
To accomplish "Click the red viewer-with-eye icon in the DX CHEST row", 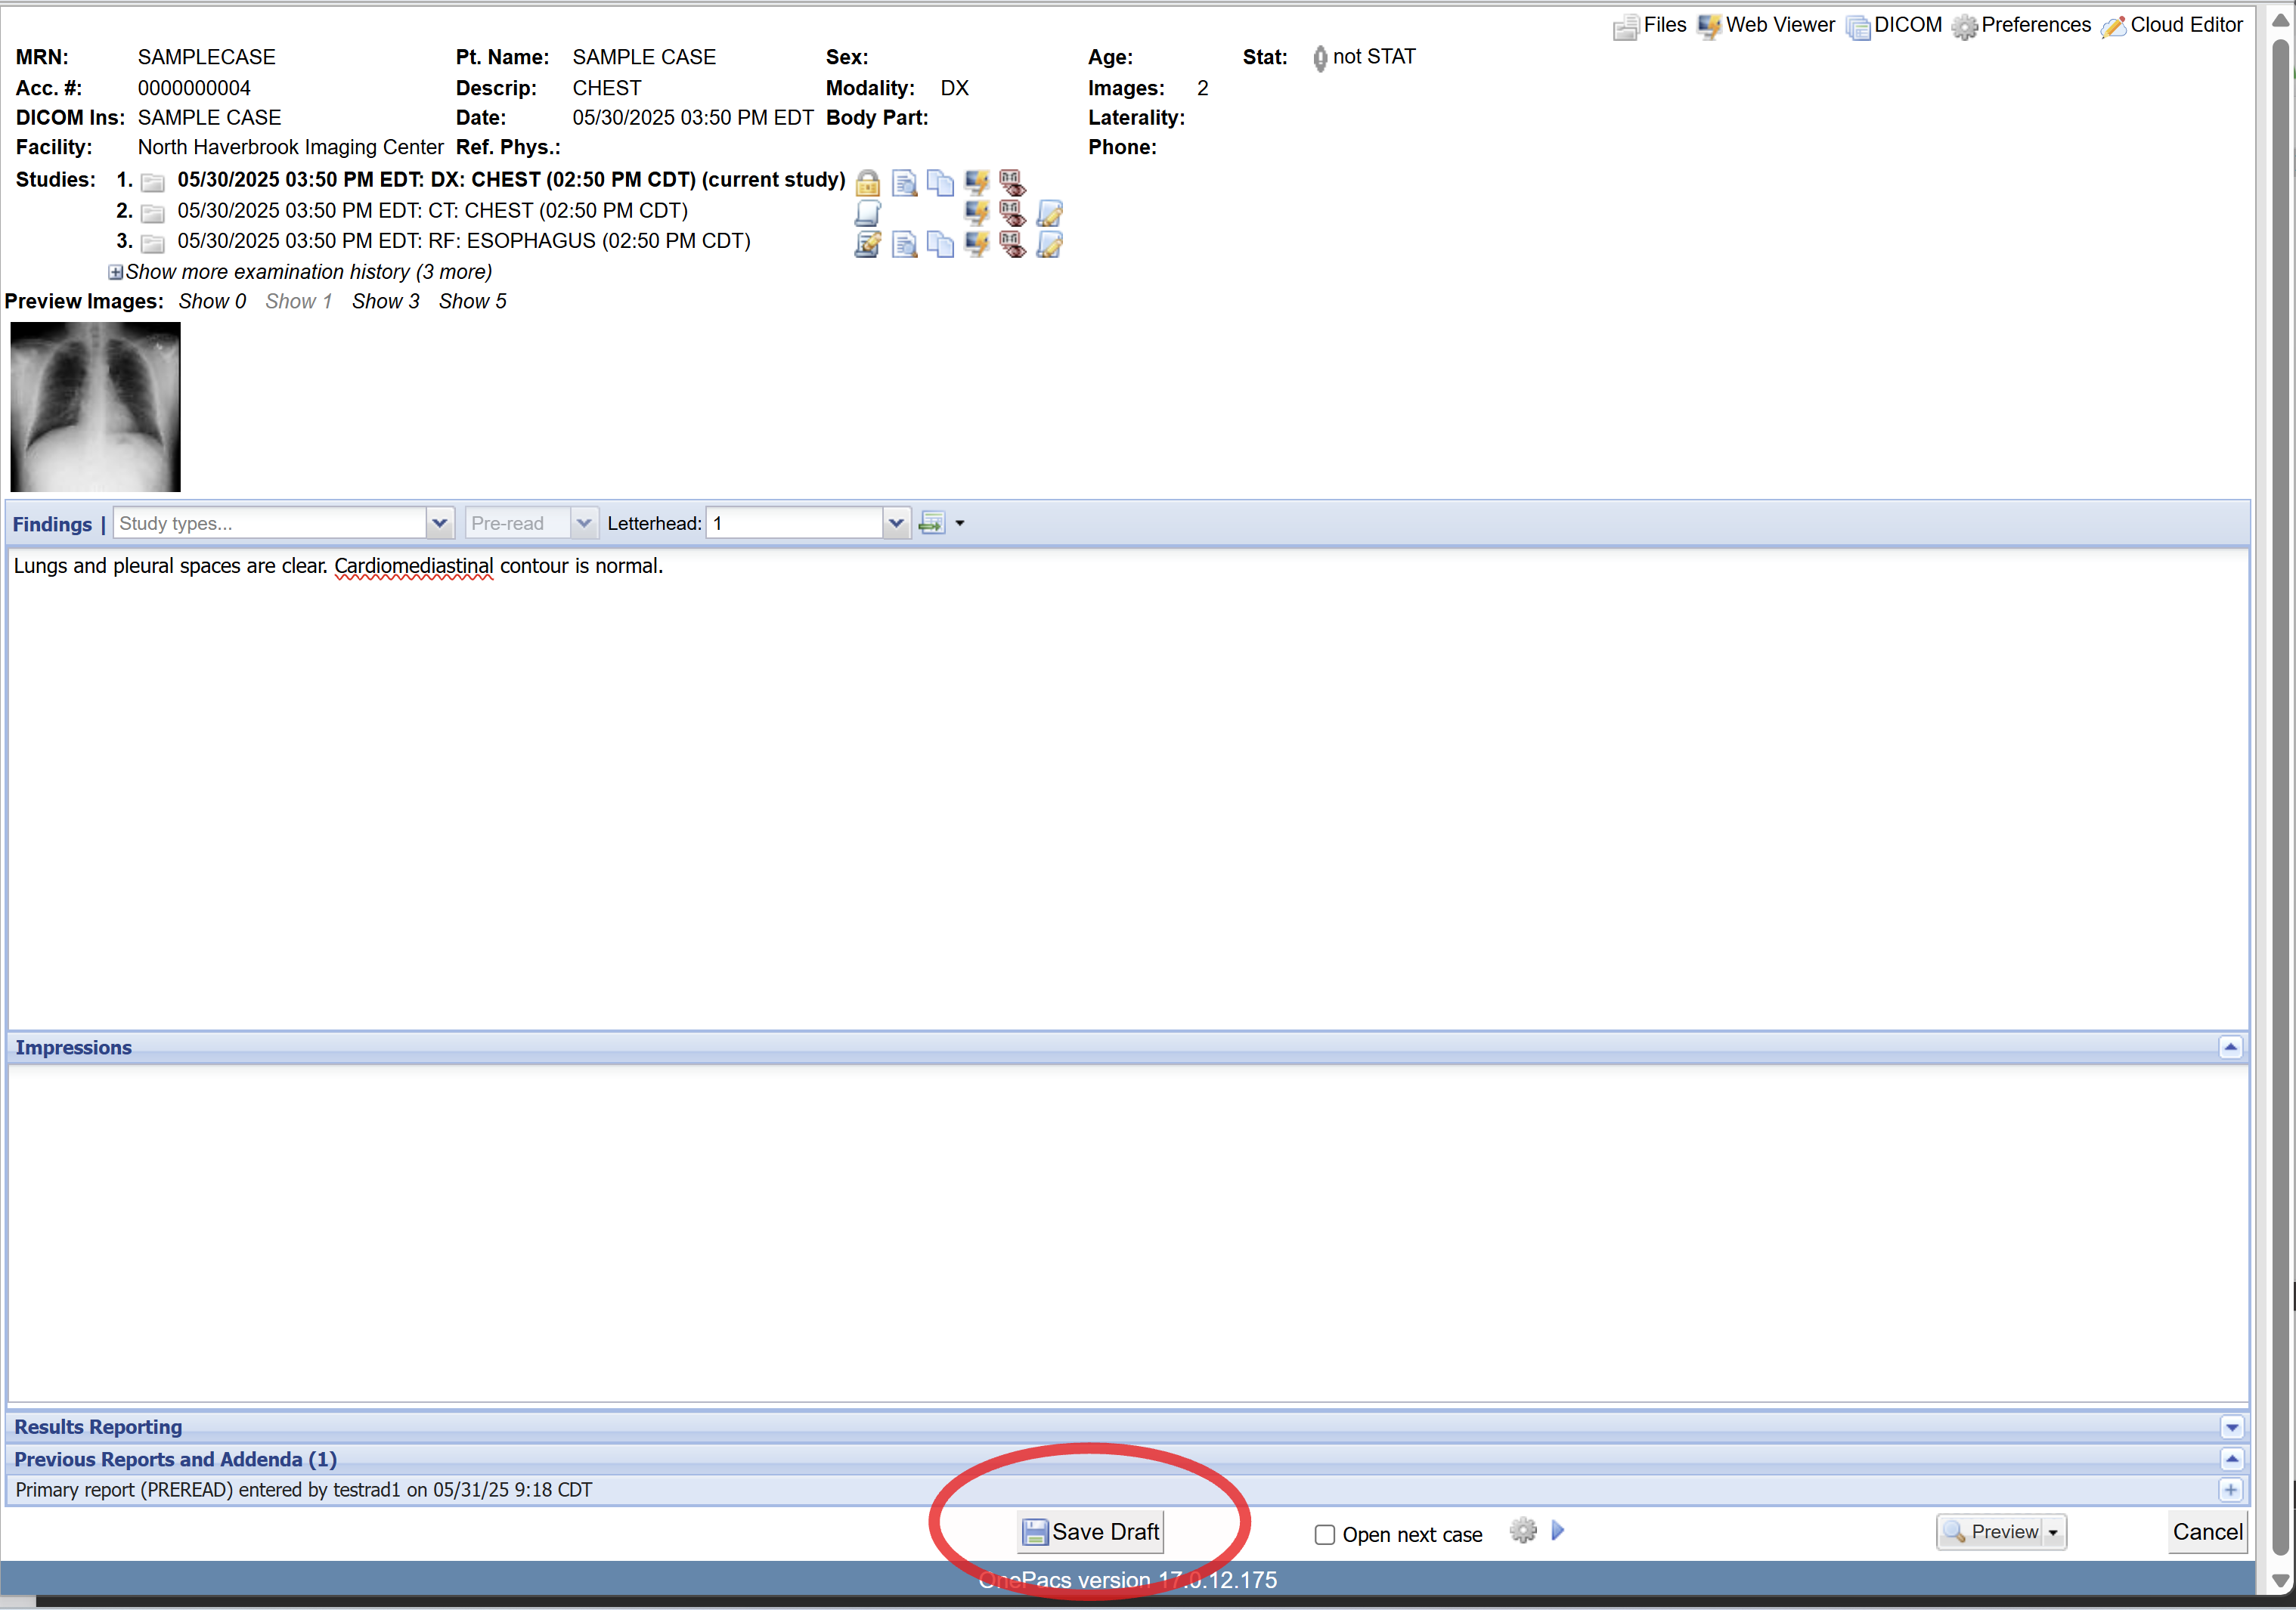I will [x=1012, y=183].
